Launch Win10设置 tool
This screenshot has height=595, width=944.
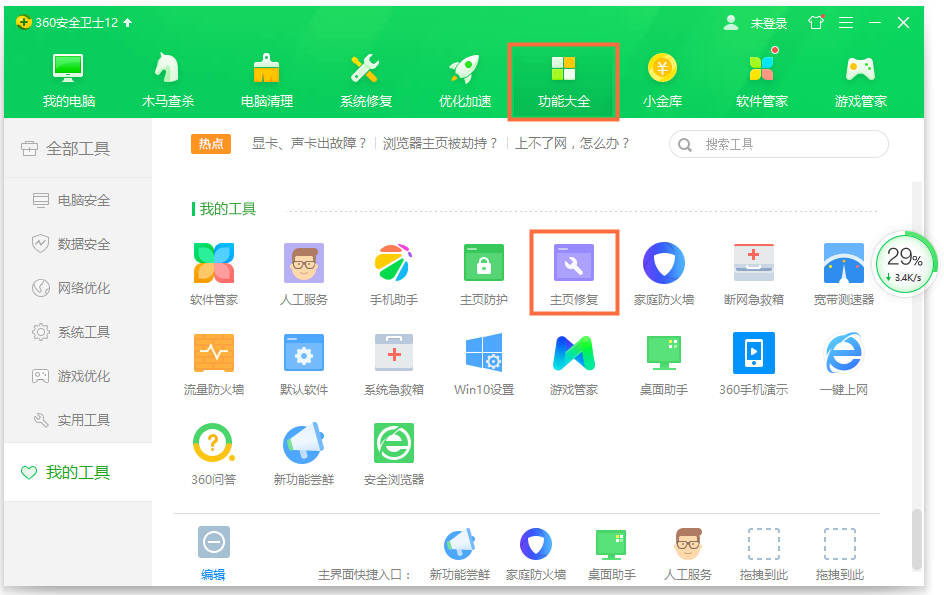(x=483, y=364)
